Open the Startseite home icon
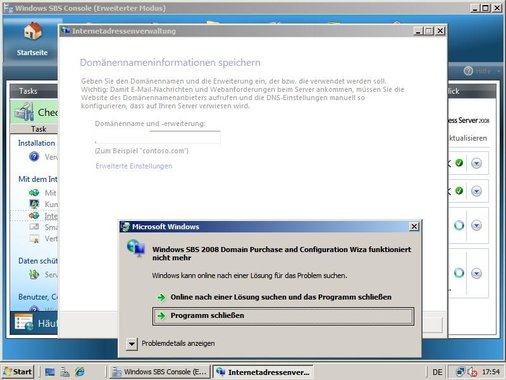Viewport: 506px width, 380px height. point(32,32)
